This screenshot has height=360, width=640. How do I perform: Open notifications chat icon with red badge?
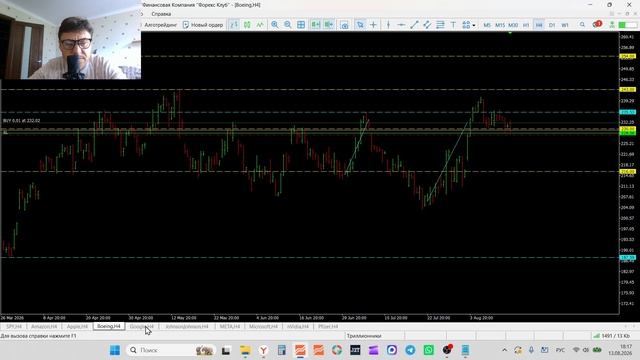pos(597,24)
